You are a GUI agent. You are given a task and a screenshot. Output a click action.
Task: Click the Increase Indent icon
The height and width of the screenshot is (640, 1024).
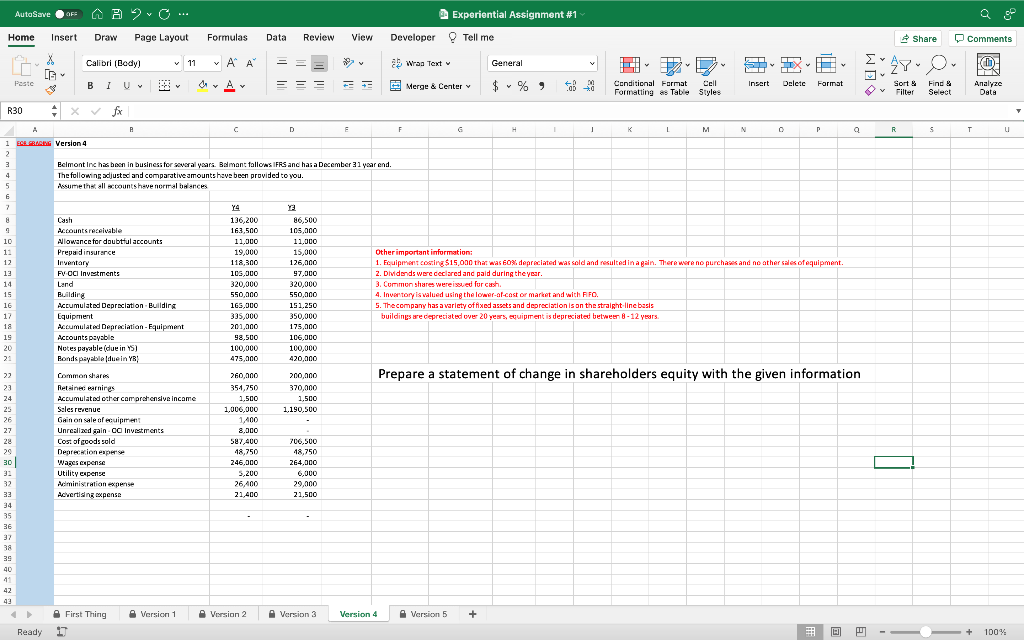pos(367,85)
